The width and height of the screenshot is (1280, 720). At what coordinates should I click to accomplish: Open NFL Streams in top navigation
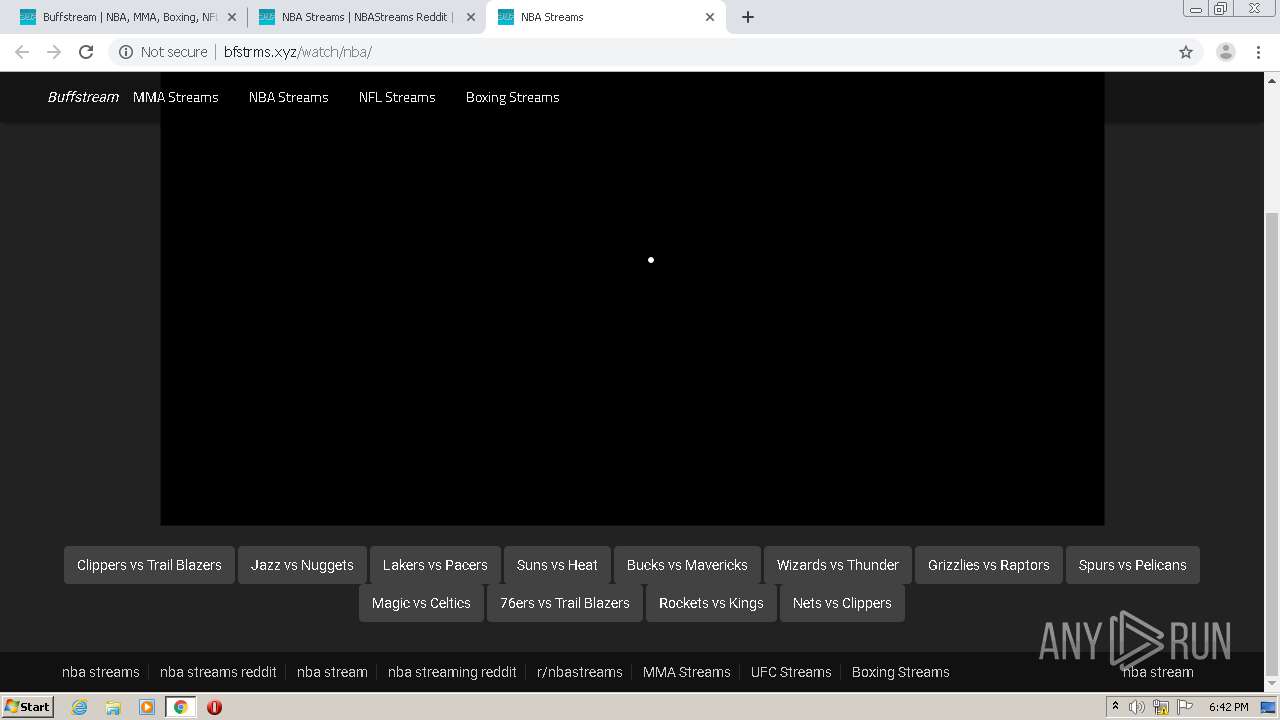point(397,97)
